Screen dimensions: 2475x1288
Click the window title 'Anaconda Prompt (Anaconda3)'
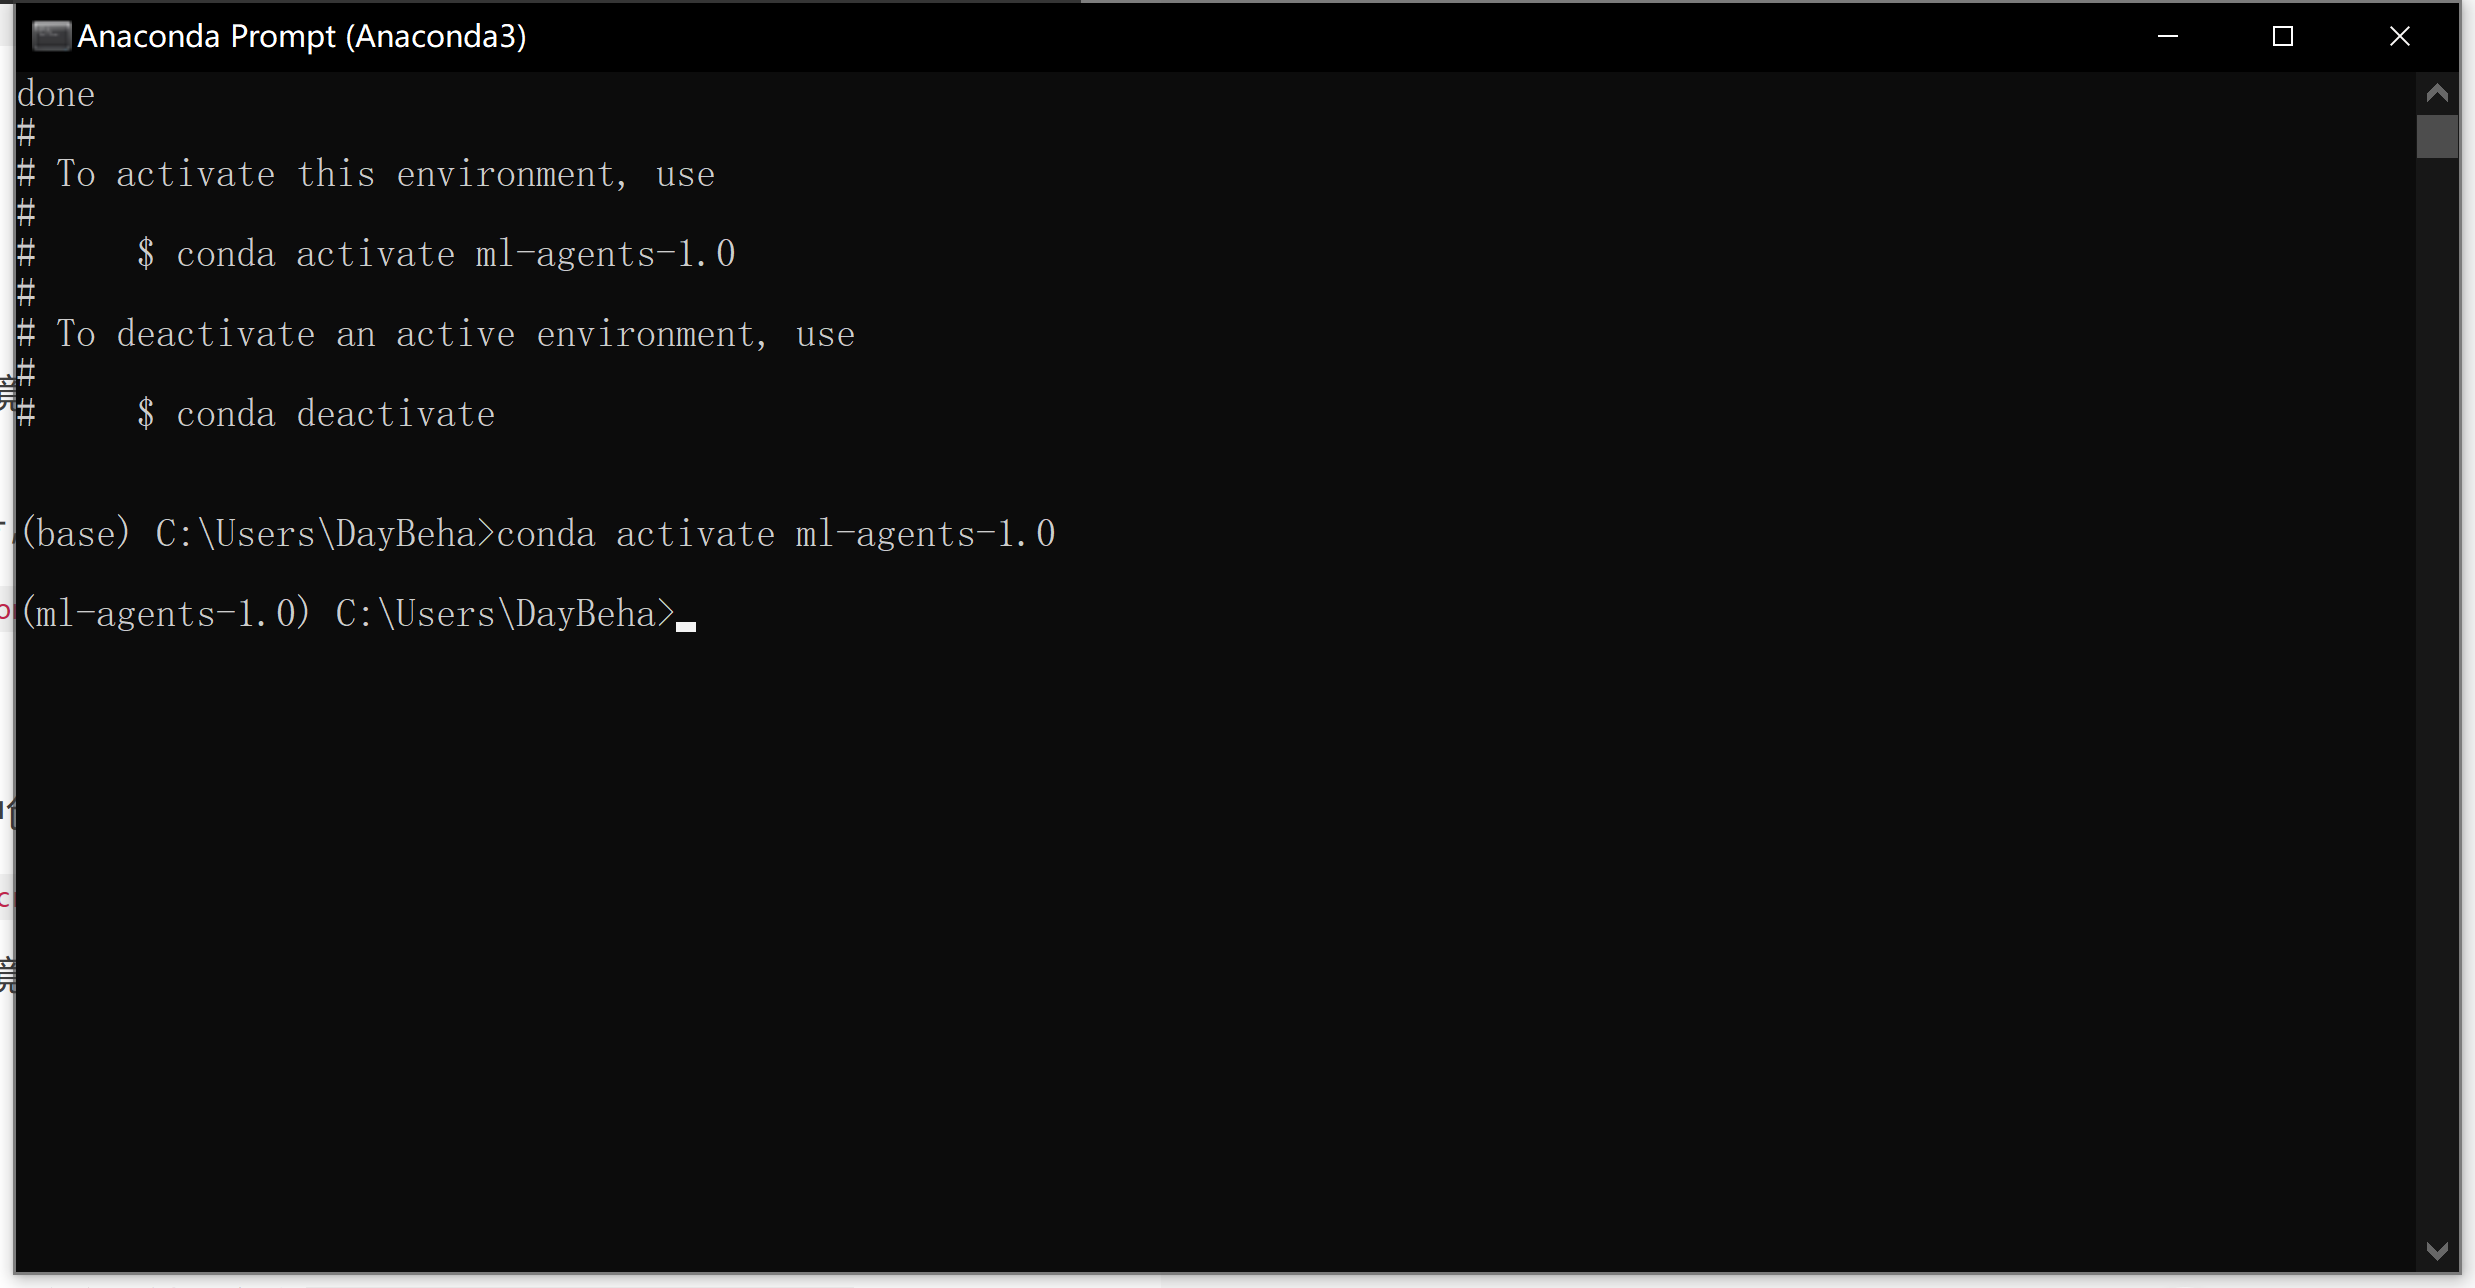302,36
